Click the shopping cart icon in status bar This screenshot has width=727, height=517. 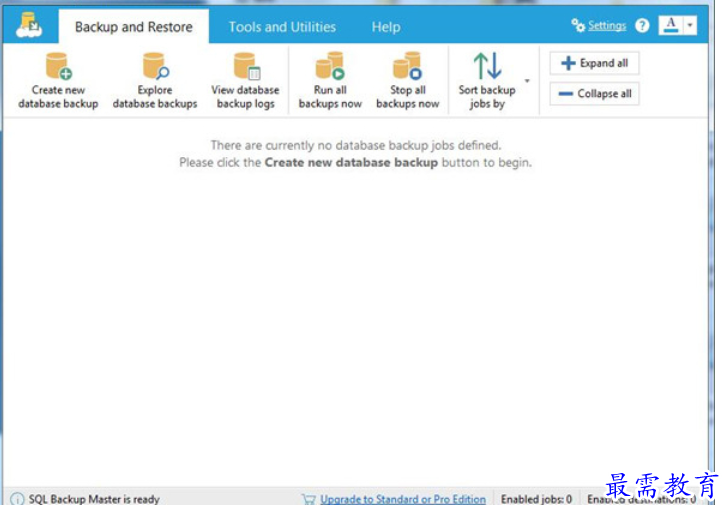click(x=308, y=499)
